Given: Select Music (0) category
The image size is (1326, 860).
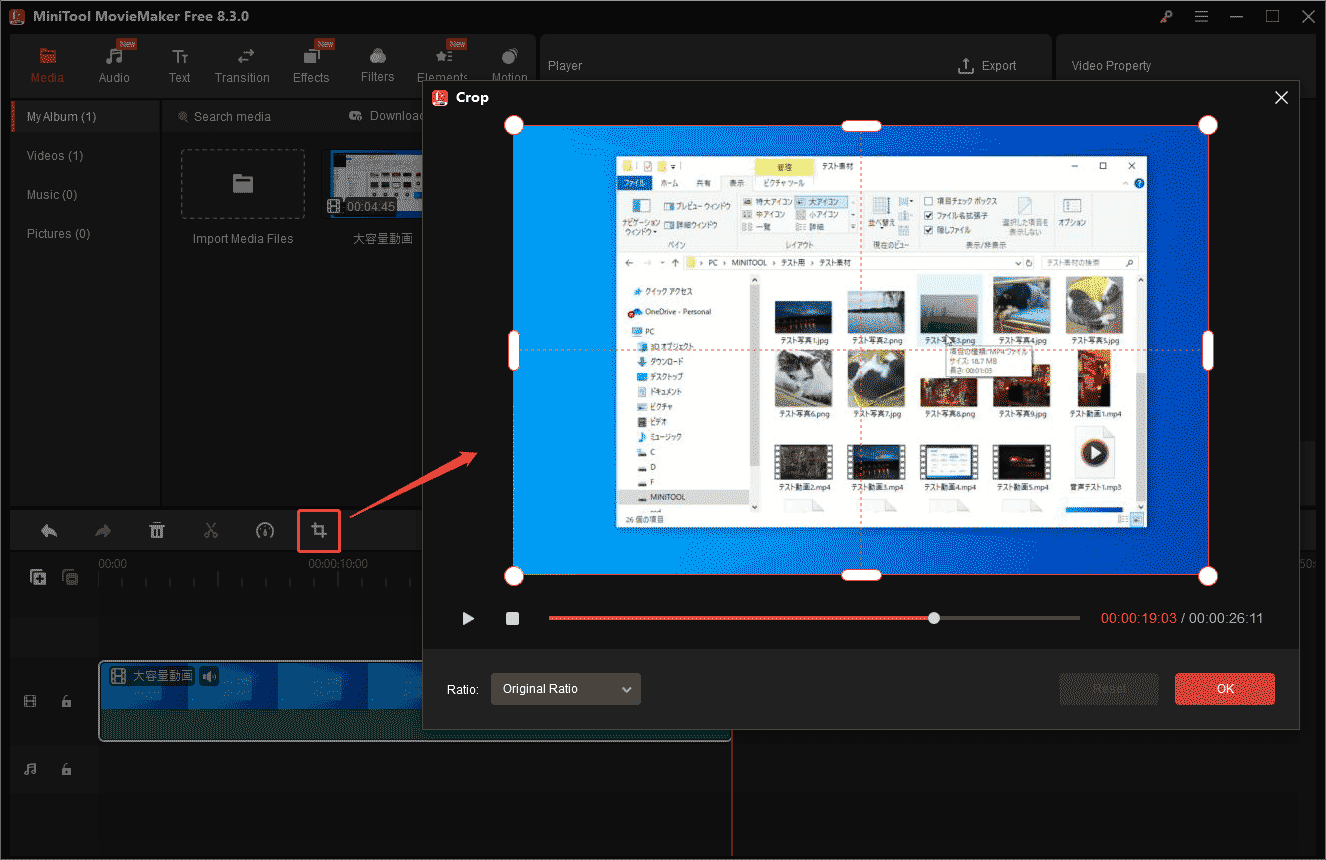Looking at the screenshot, I should [51, 195].
